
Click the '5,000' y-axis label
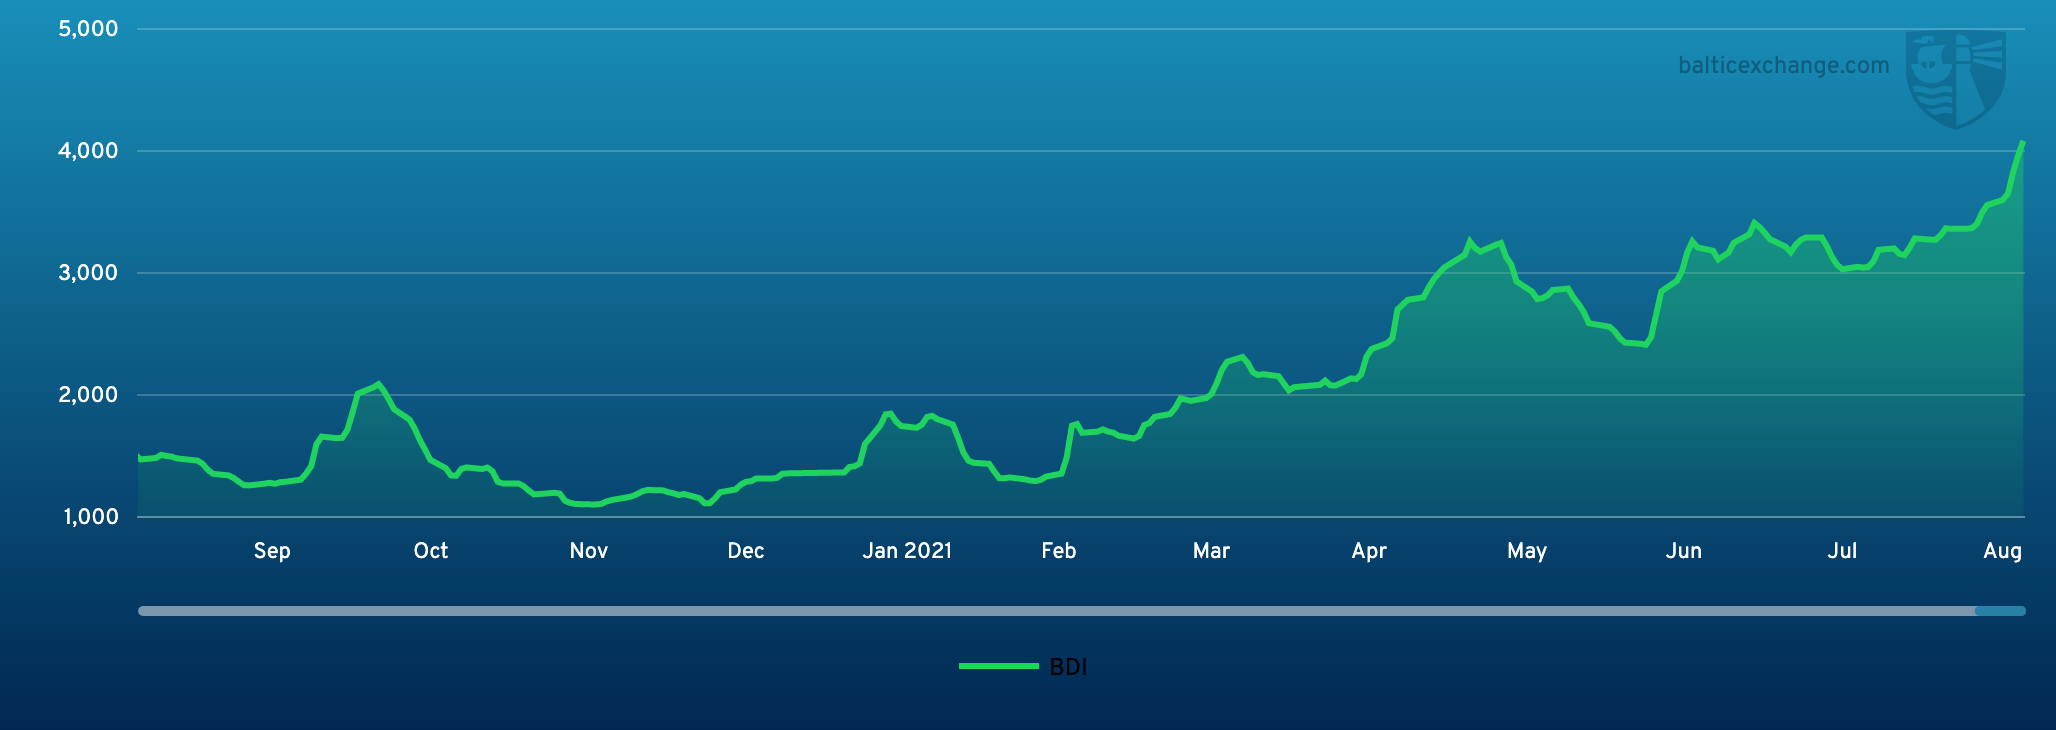point(88,29)
